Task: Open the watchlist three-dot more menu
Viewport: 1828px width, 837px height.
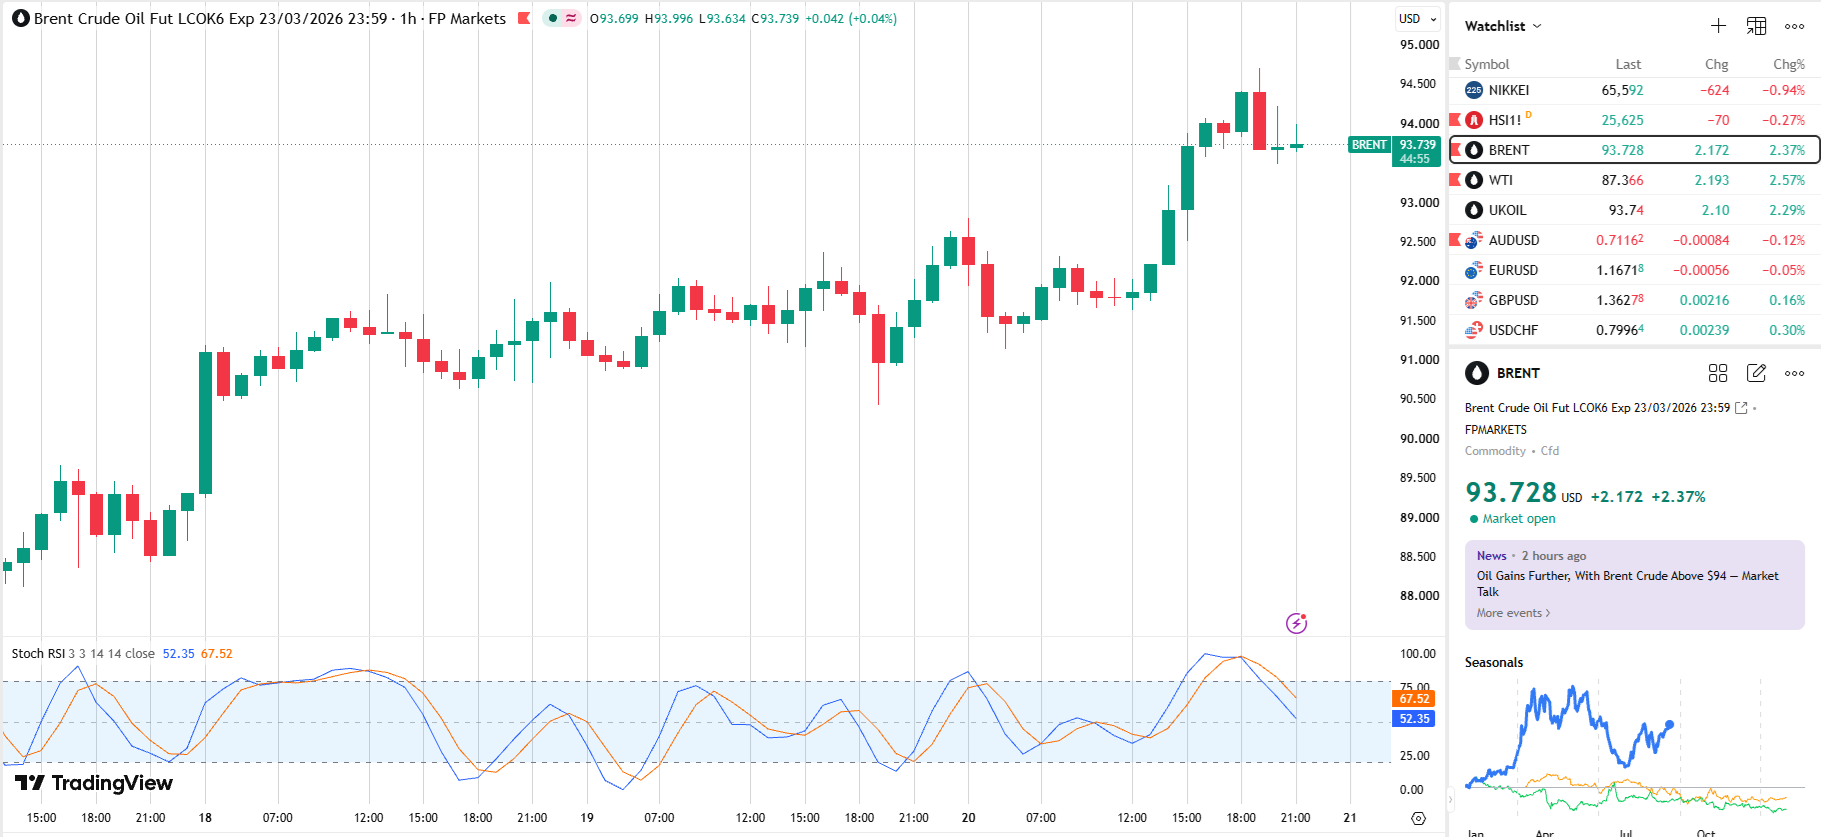Action: 1795,26
